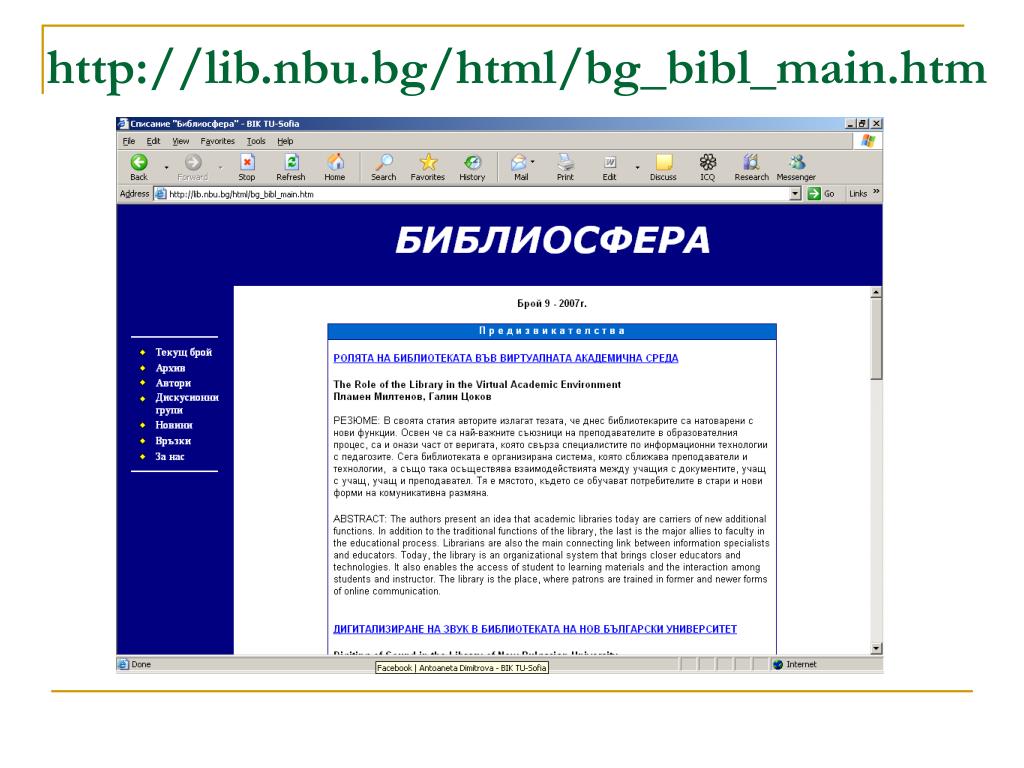Image resolution: width=1024 pixels, height=768 pixels.
Task: Open the View menu
Action: click(180, 141)
